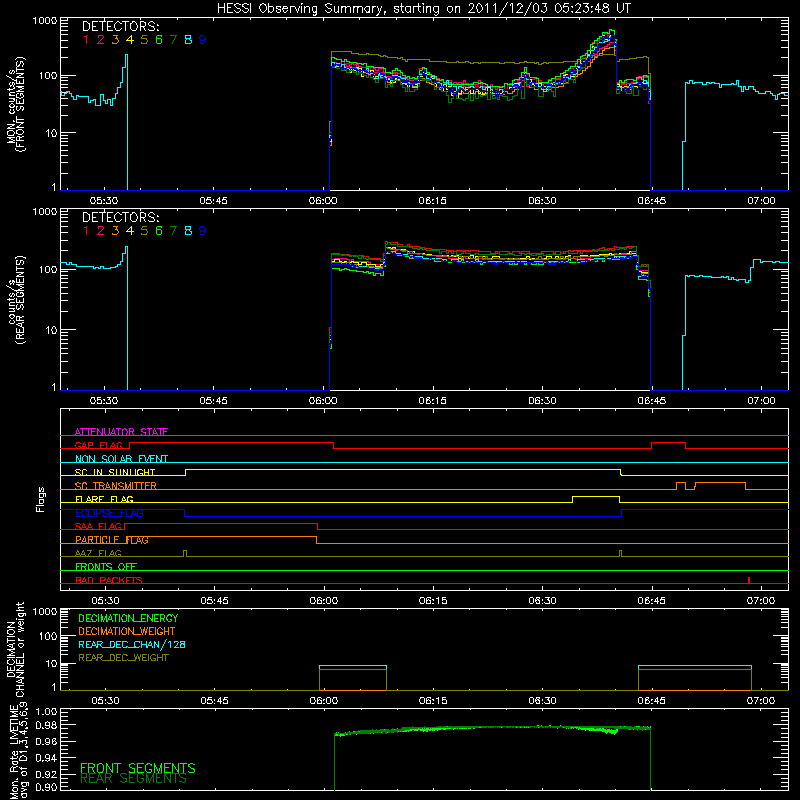Click the vertical 'Flags' axis label
This screenshot has width=800, height=800.
click(41, 499)
